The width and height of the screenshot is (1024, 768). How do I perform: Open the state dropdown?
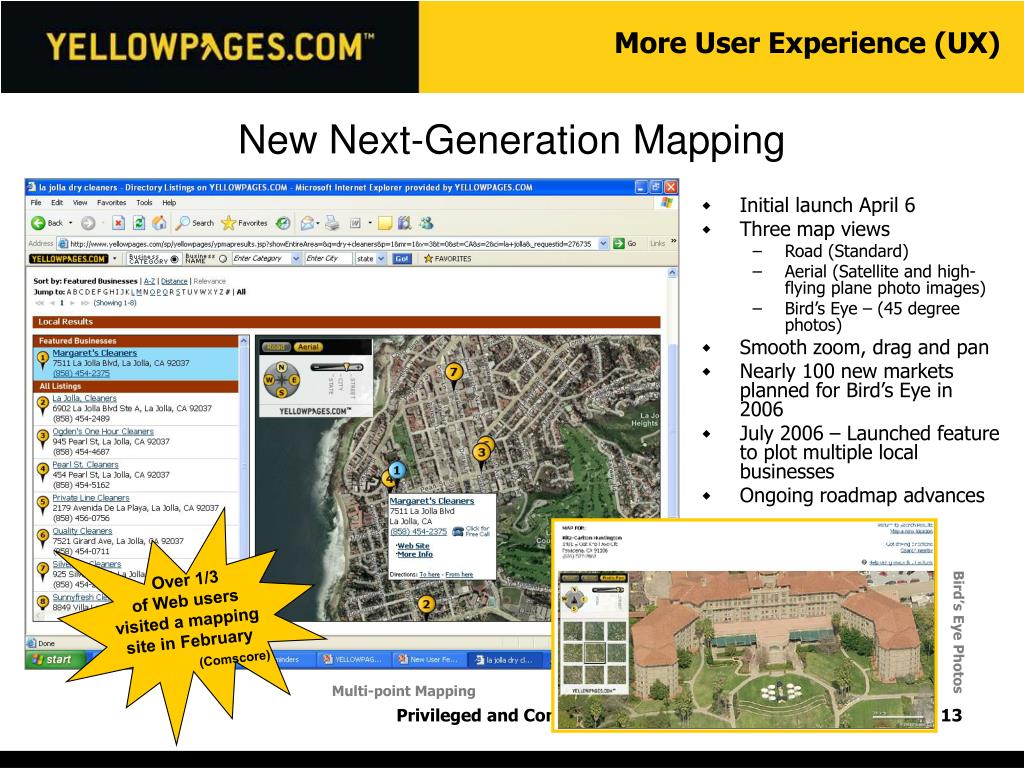(381, 259)
